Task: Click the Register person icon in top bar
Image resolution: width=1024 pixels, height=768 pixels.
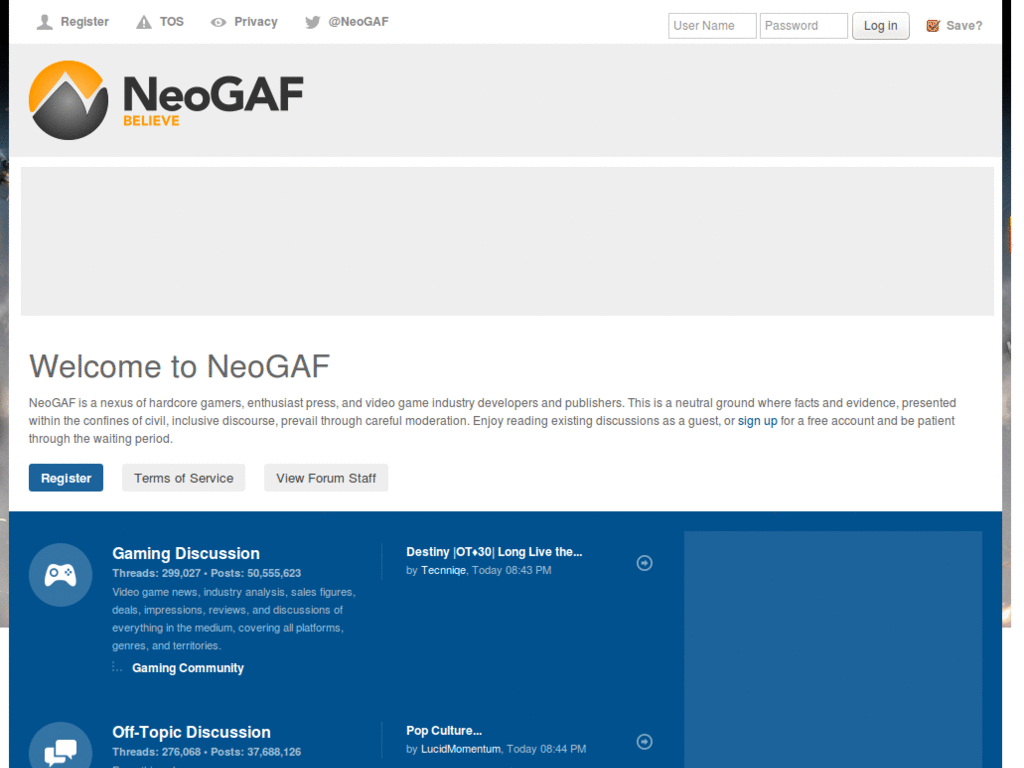Action: [x=44, y=22]
